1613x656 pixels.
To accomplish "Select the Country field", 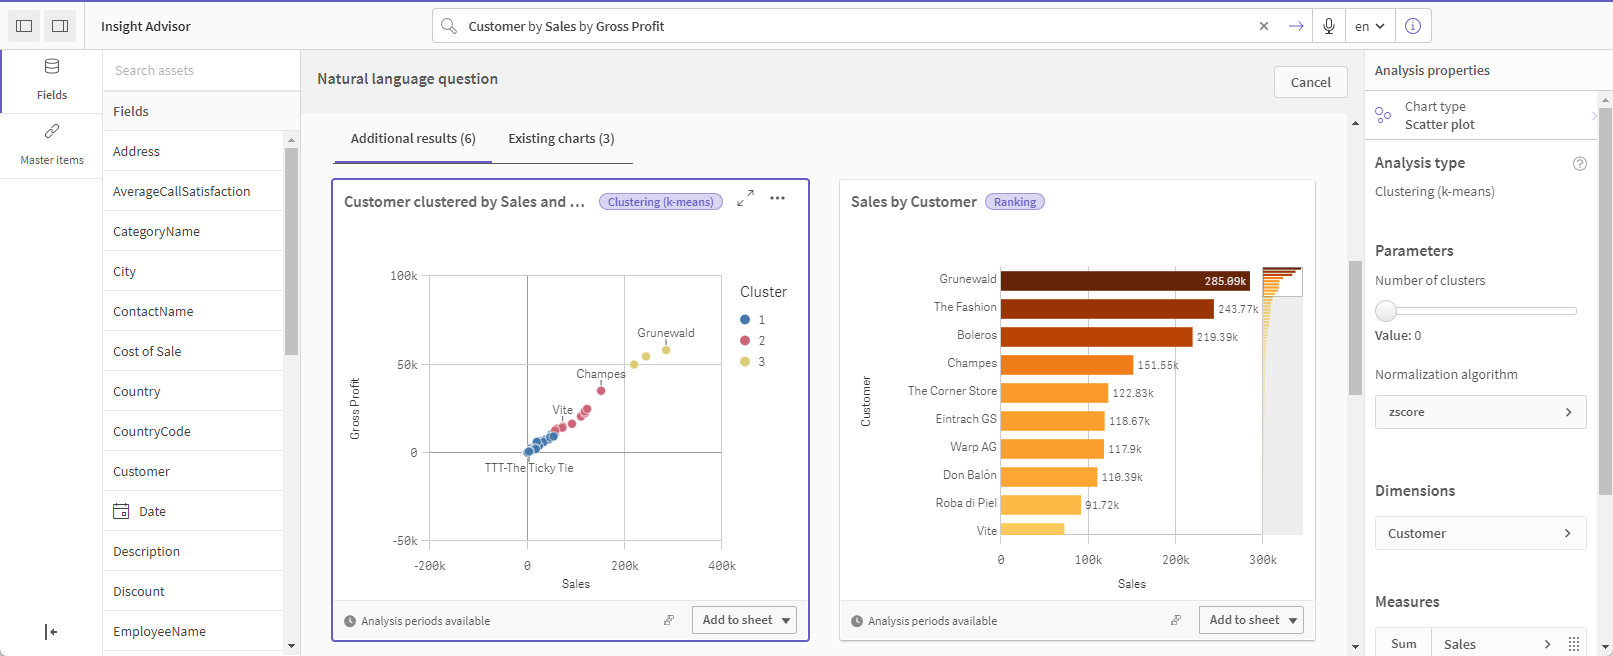I will pos(193,391).
